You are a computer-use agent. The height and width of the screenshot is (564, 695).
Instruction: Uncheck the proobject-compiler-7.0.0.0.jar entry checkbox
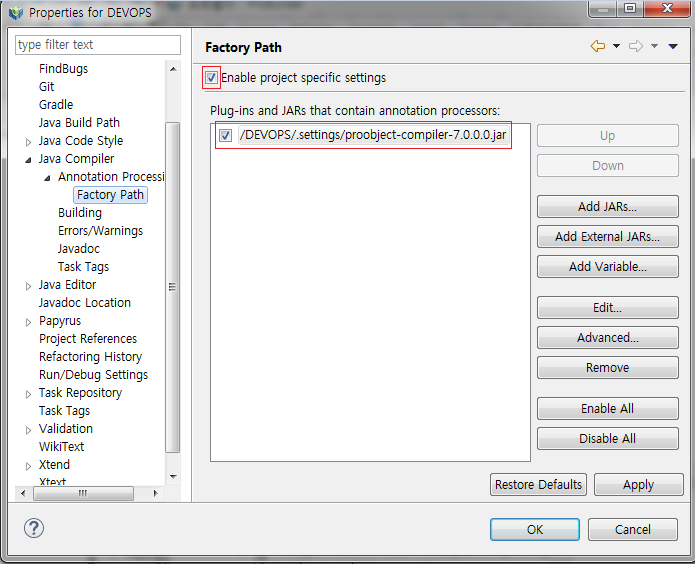point(225,135)
